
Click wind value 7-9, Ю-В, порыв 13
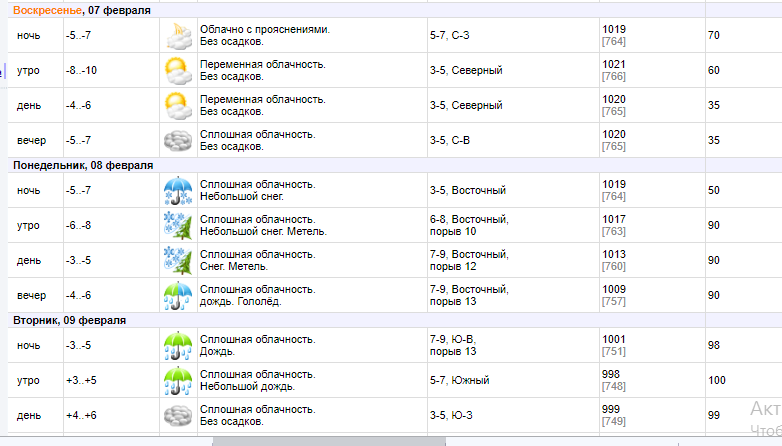(452, 346)
